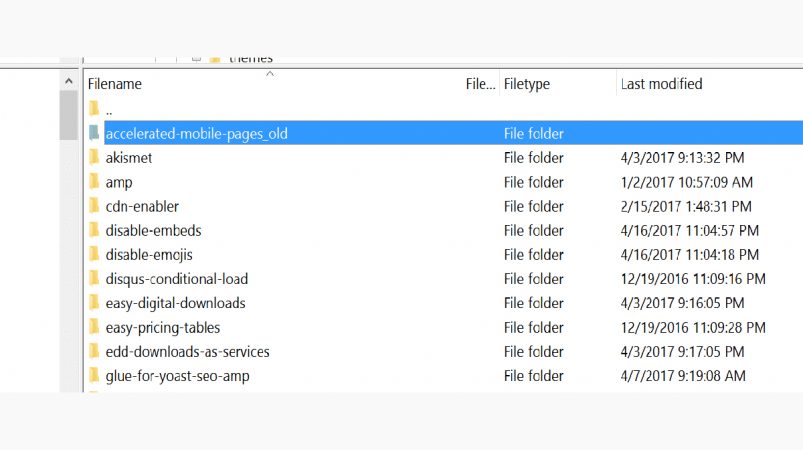
Task: Click the accelerated-mobile-pages_old folder icon
Action: [94, 133]
